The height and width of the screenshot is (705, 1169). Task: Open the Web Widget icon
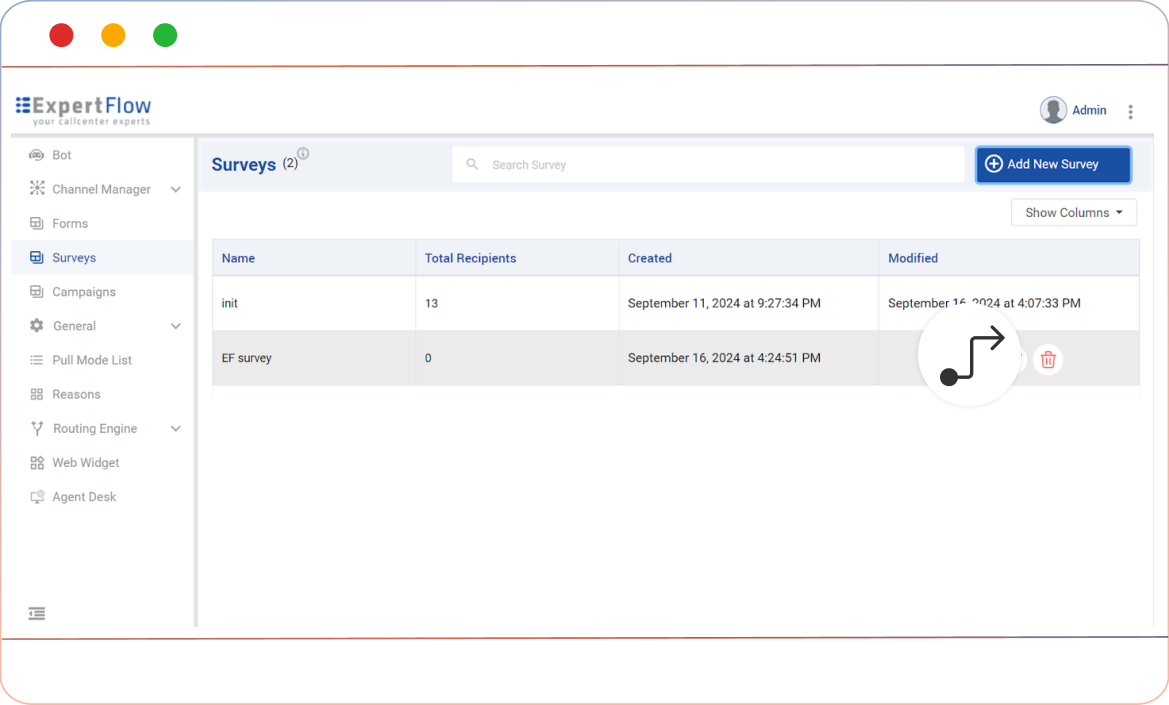tap(36, 462)
